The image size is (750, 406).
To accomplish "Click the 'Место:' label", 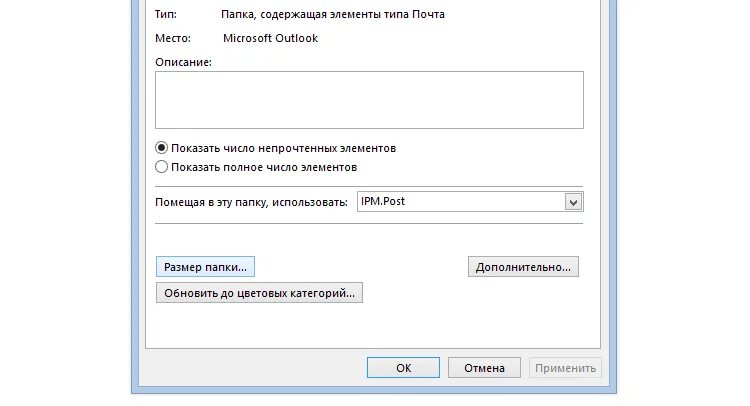I will pyautogui.click(x=174, y=38).
